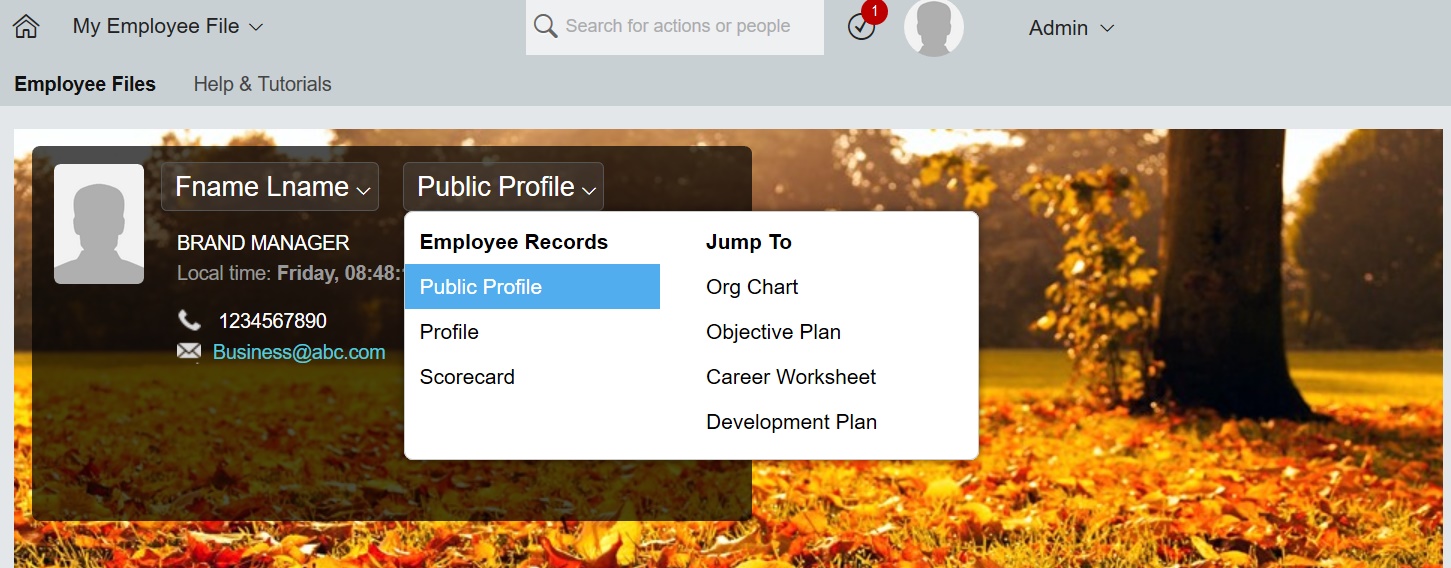The height and width of the screenshot is (568, 1451).
Task: Open Development Plan from Jump To
Action: (x=791, y=422)
